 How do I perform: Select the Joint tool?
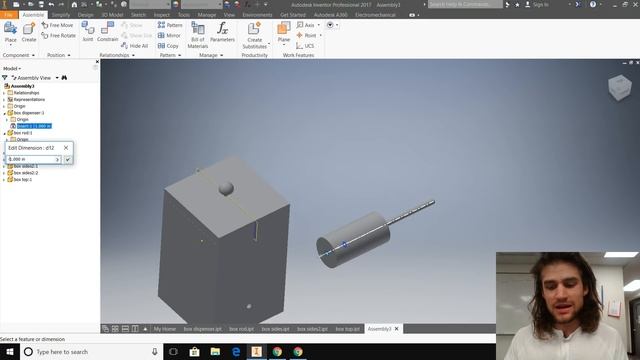(x=88, y=32)
